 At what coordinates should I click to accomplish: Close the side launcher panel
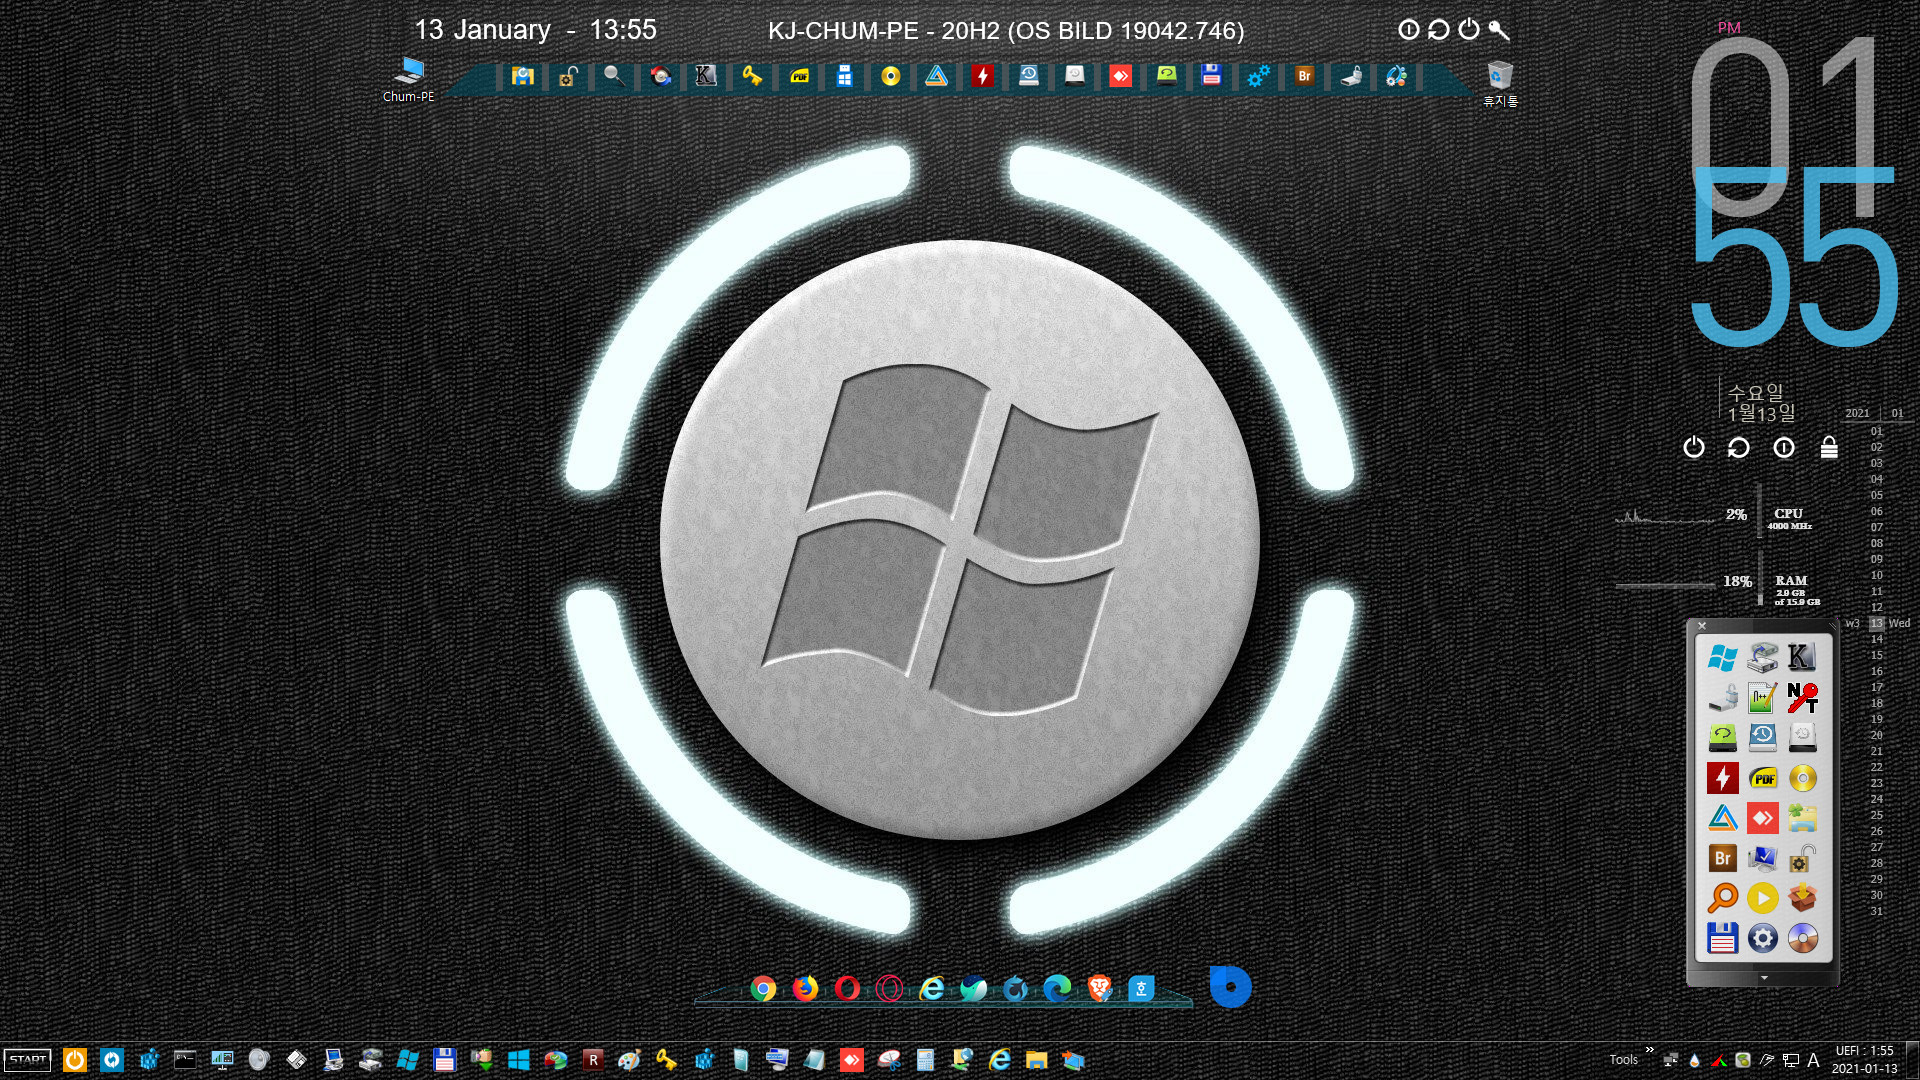pos(1702,626)
